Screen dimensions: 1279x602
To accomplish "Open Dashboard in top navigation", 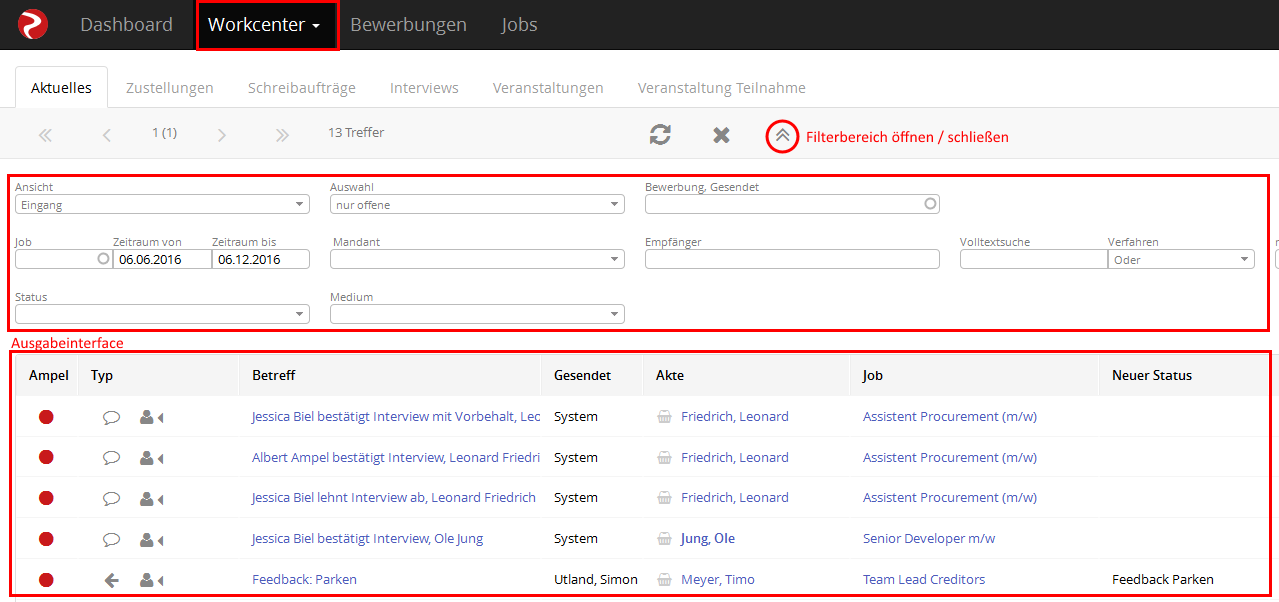I will tap(126, 25).
